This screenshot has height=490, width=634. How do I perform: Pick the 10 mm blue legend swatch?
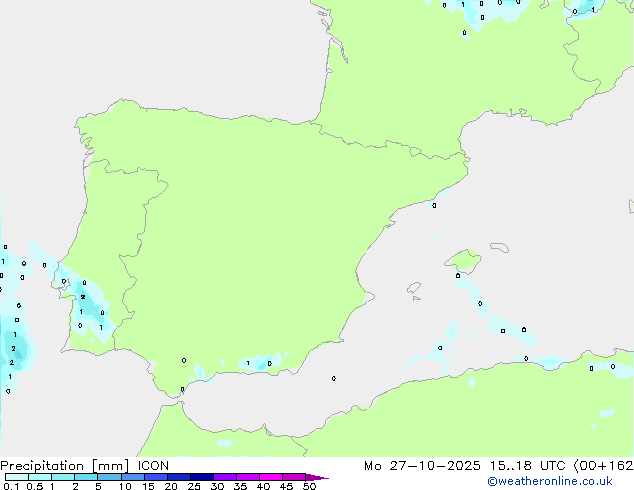click(x=134, y=477)
